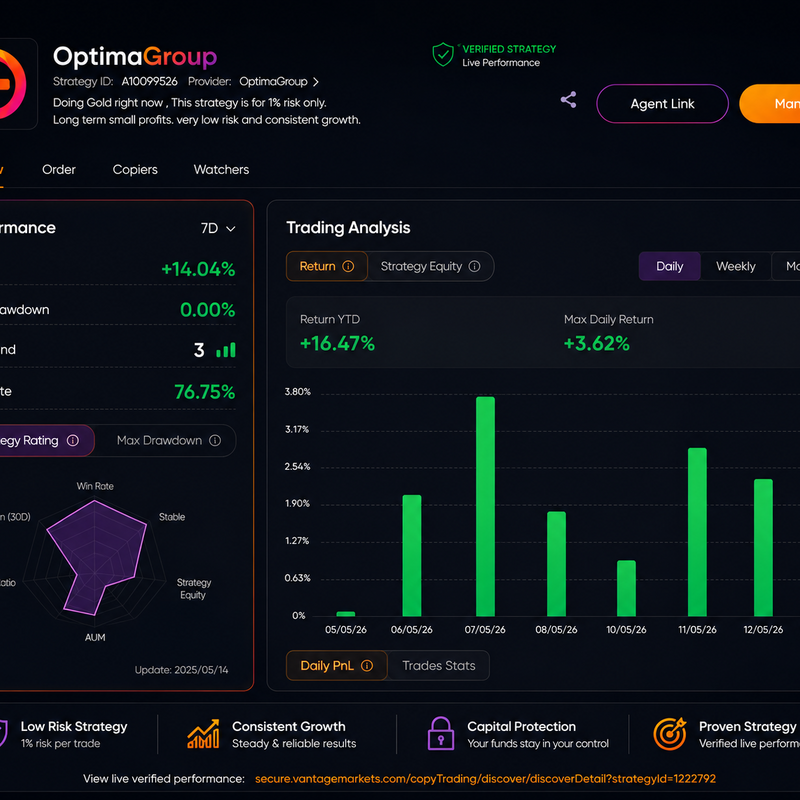Open the vantagemarkets live performance link
800x800 pixels.
[485, 779]
